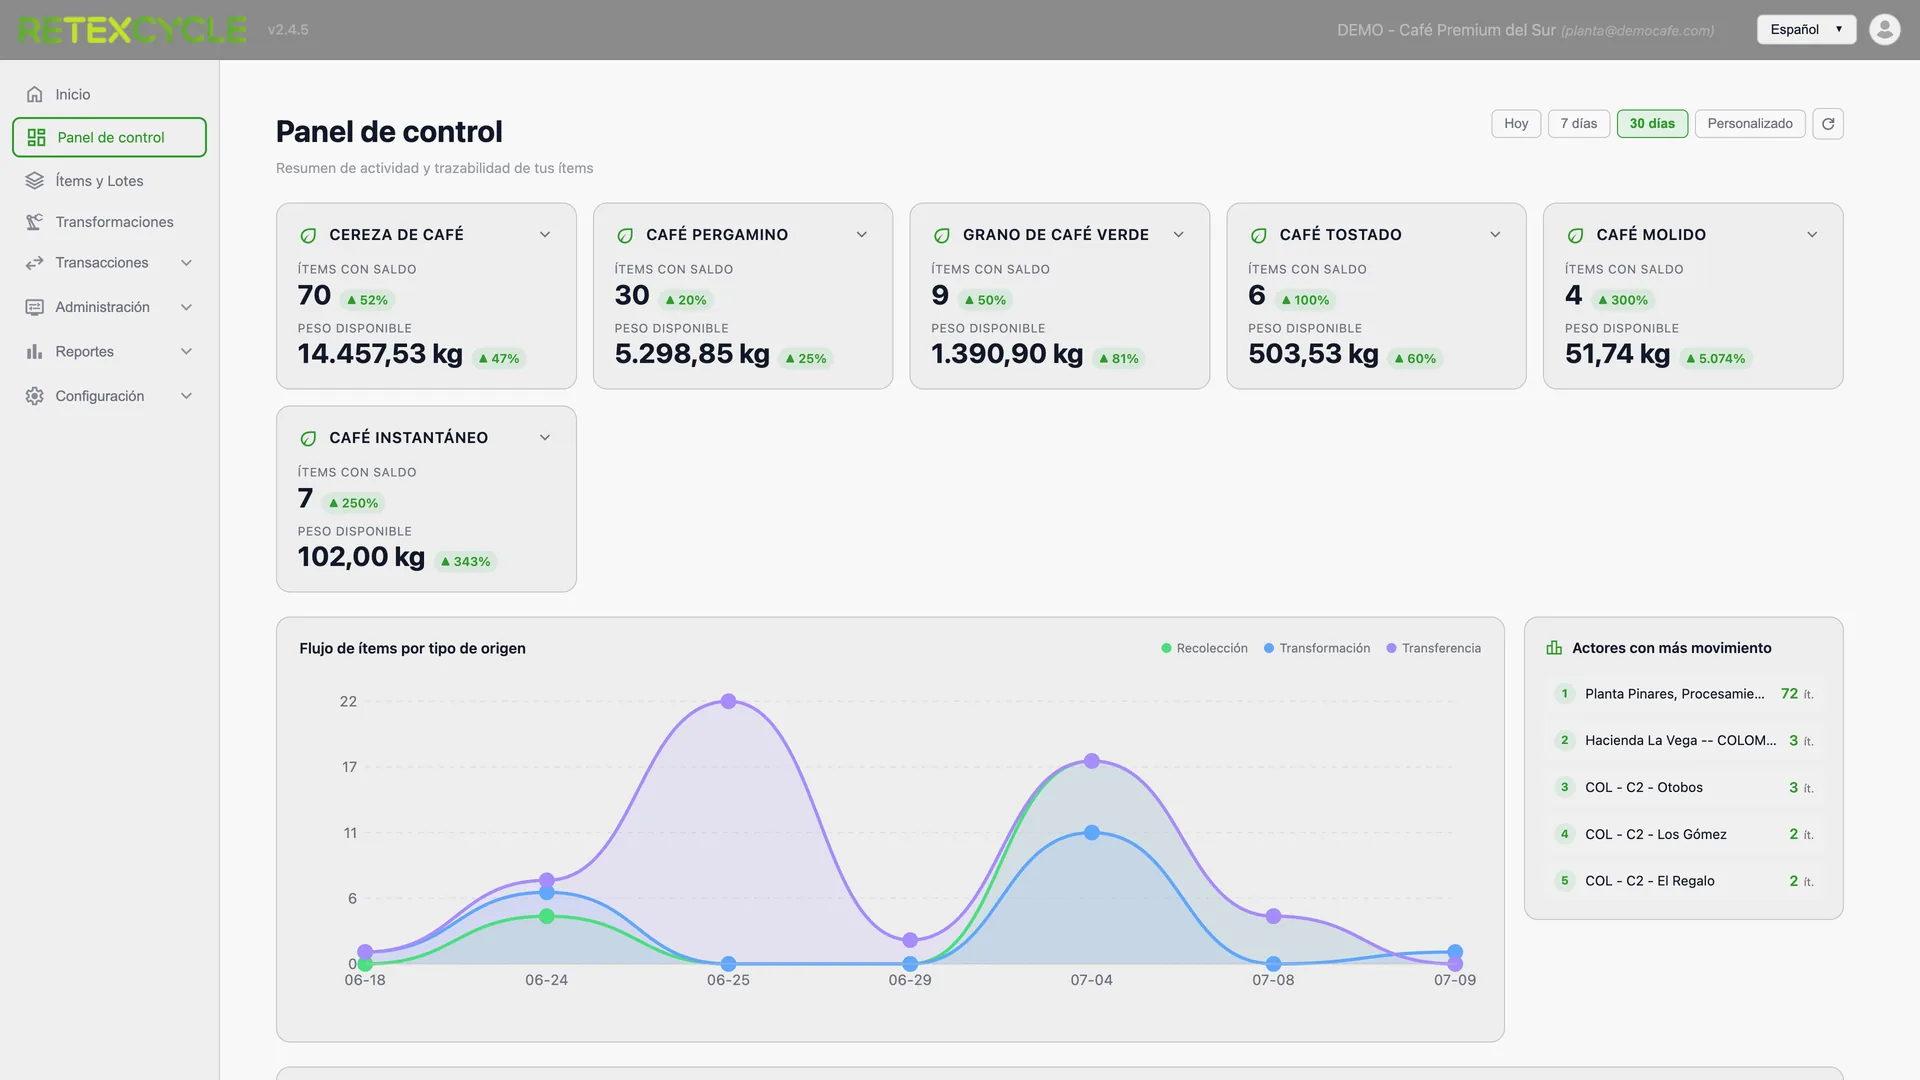Viewport: 1920px width, 1080px height.
Task: Expand the Café Tostado card
Action: [x=1496, y=235]
